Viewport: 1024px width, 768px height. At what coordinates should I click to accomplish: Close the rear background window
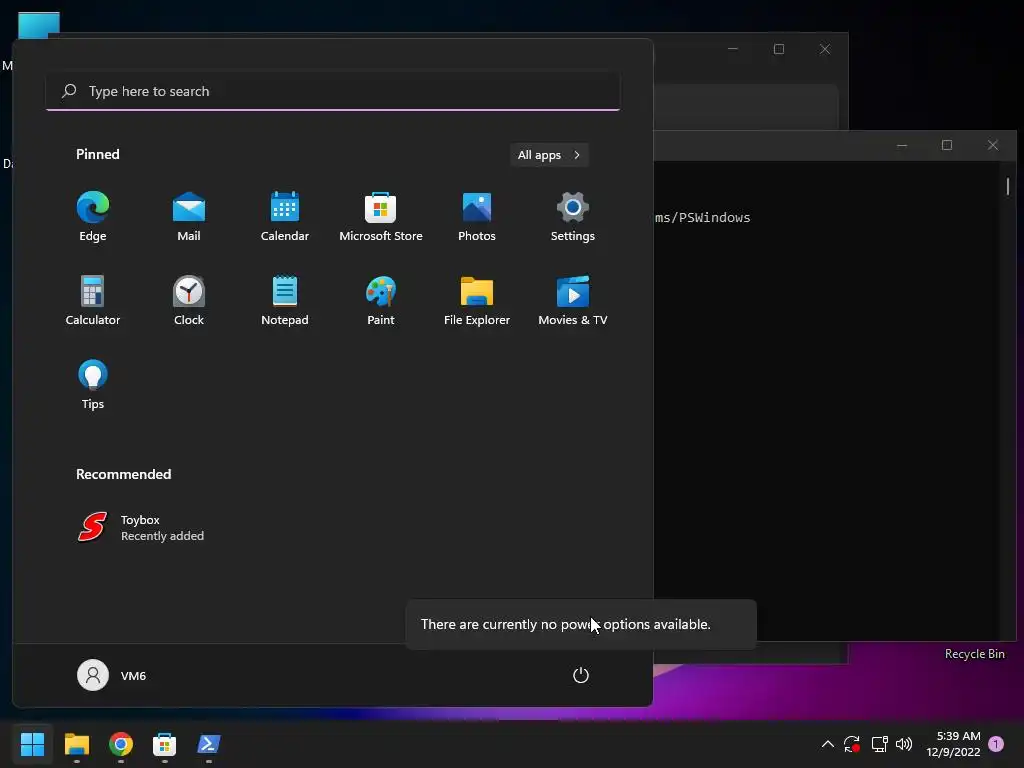(x=825, y=49)
